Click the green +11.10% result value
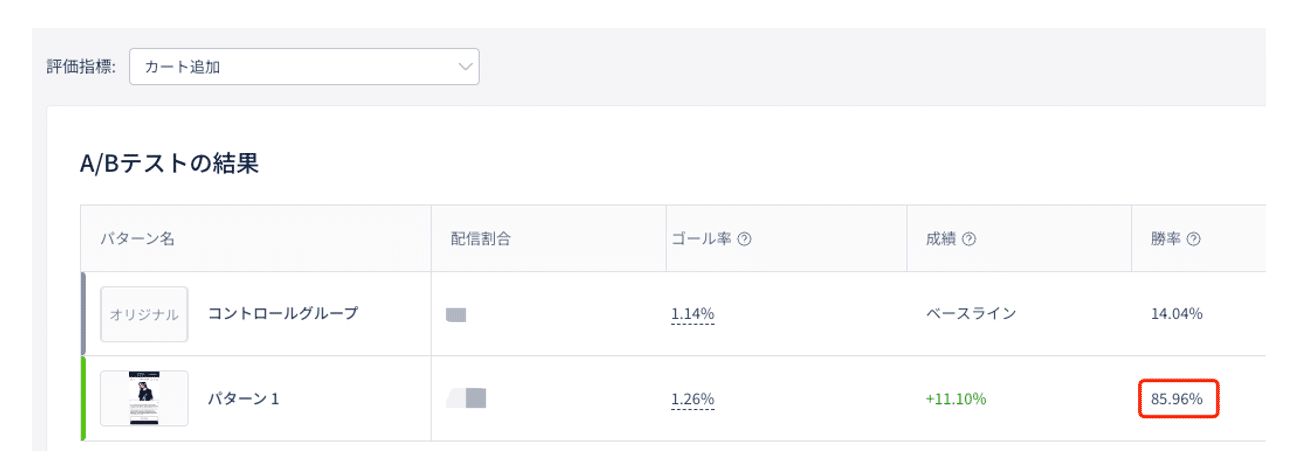 tap(956, 399)
